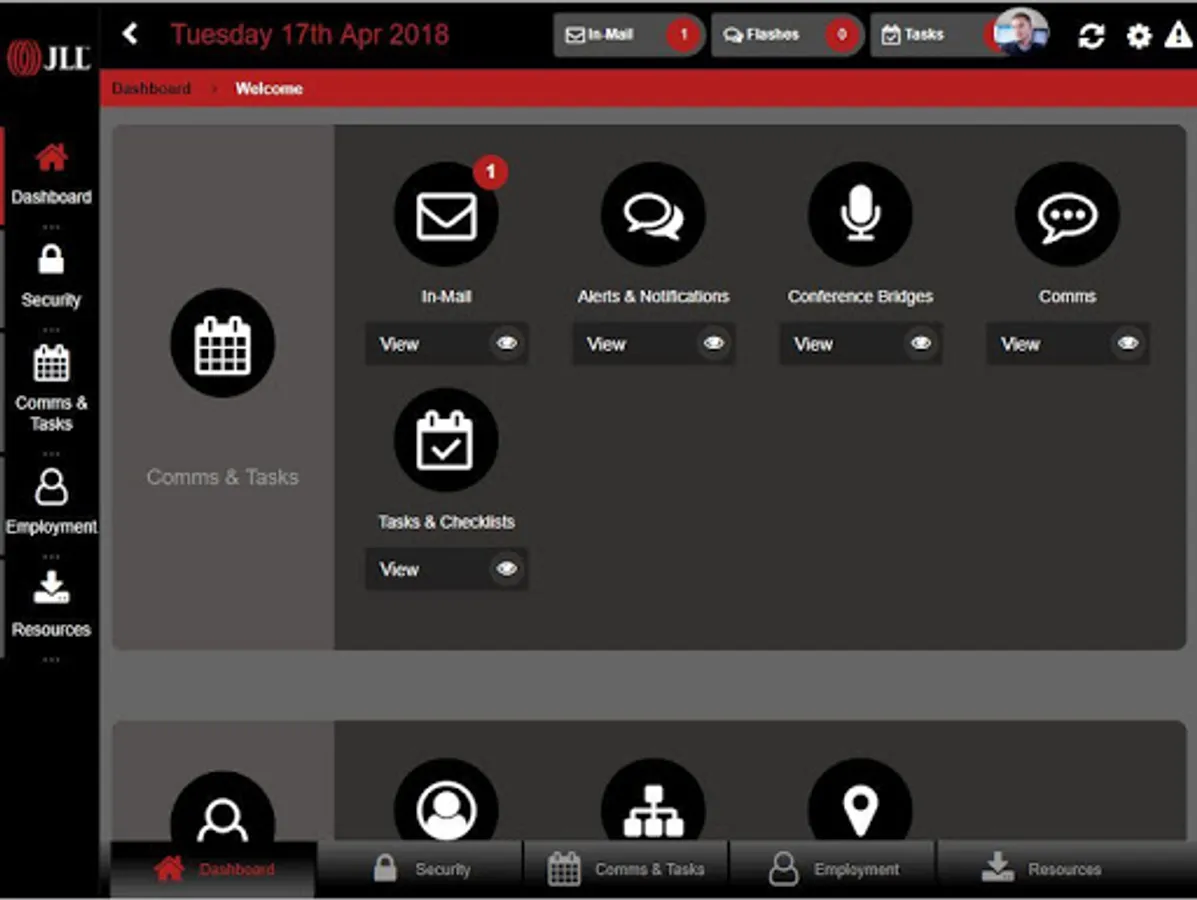Expand dots below Dashboard sidebar item

tap(50, 227)
